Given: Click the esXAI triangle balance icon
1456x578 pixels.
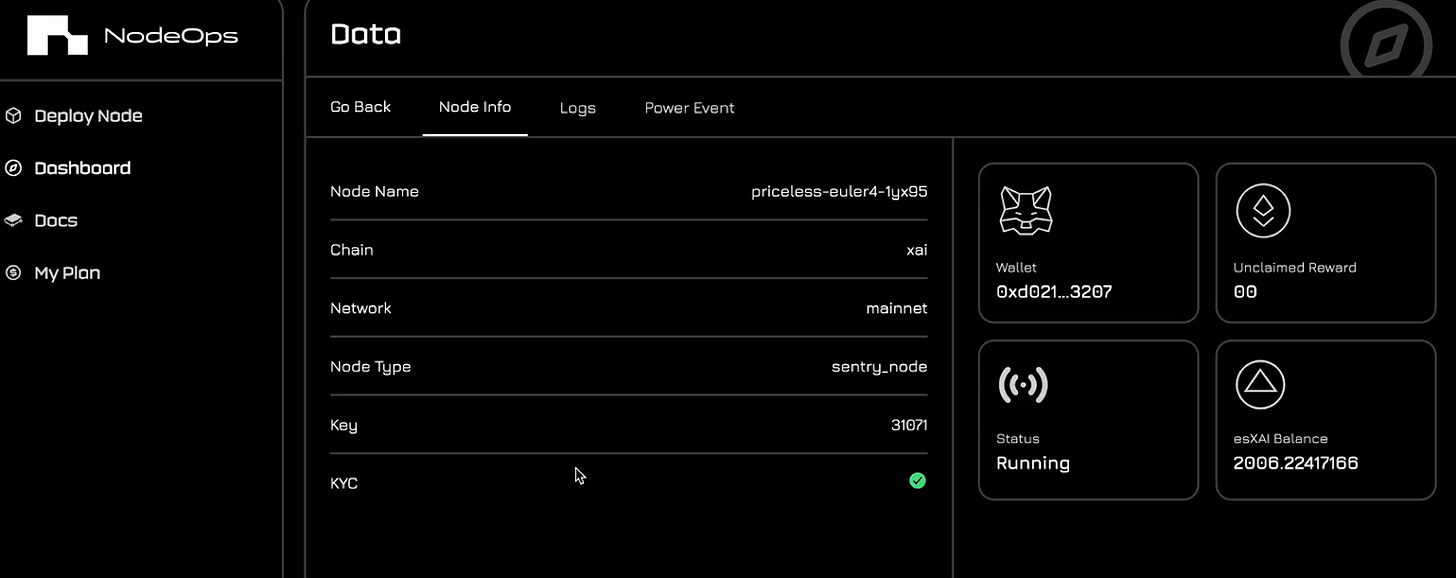Looking at the screenshot, I should click(1260, 385).
